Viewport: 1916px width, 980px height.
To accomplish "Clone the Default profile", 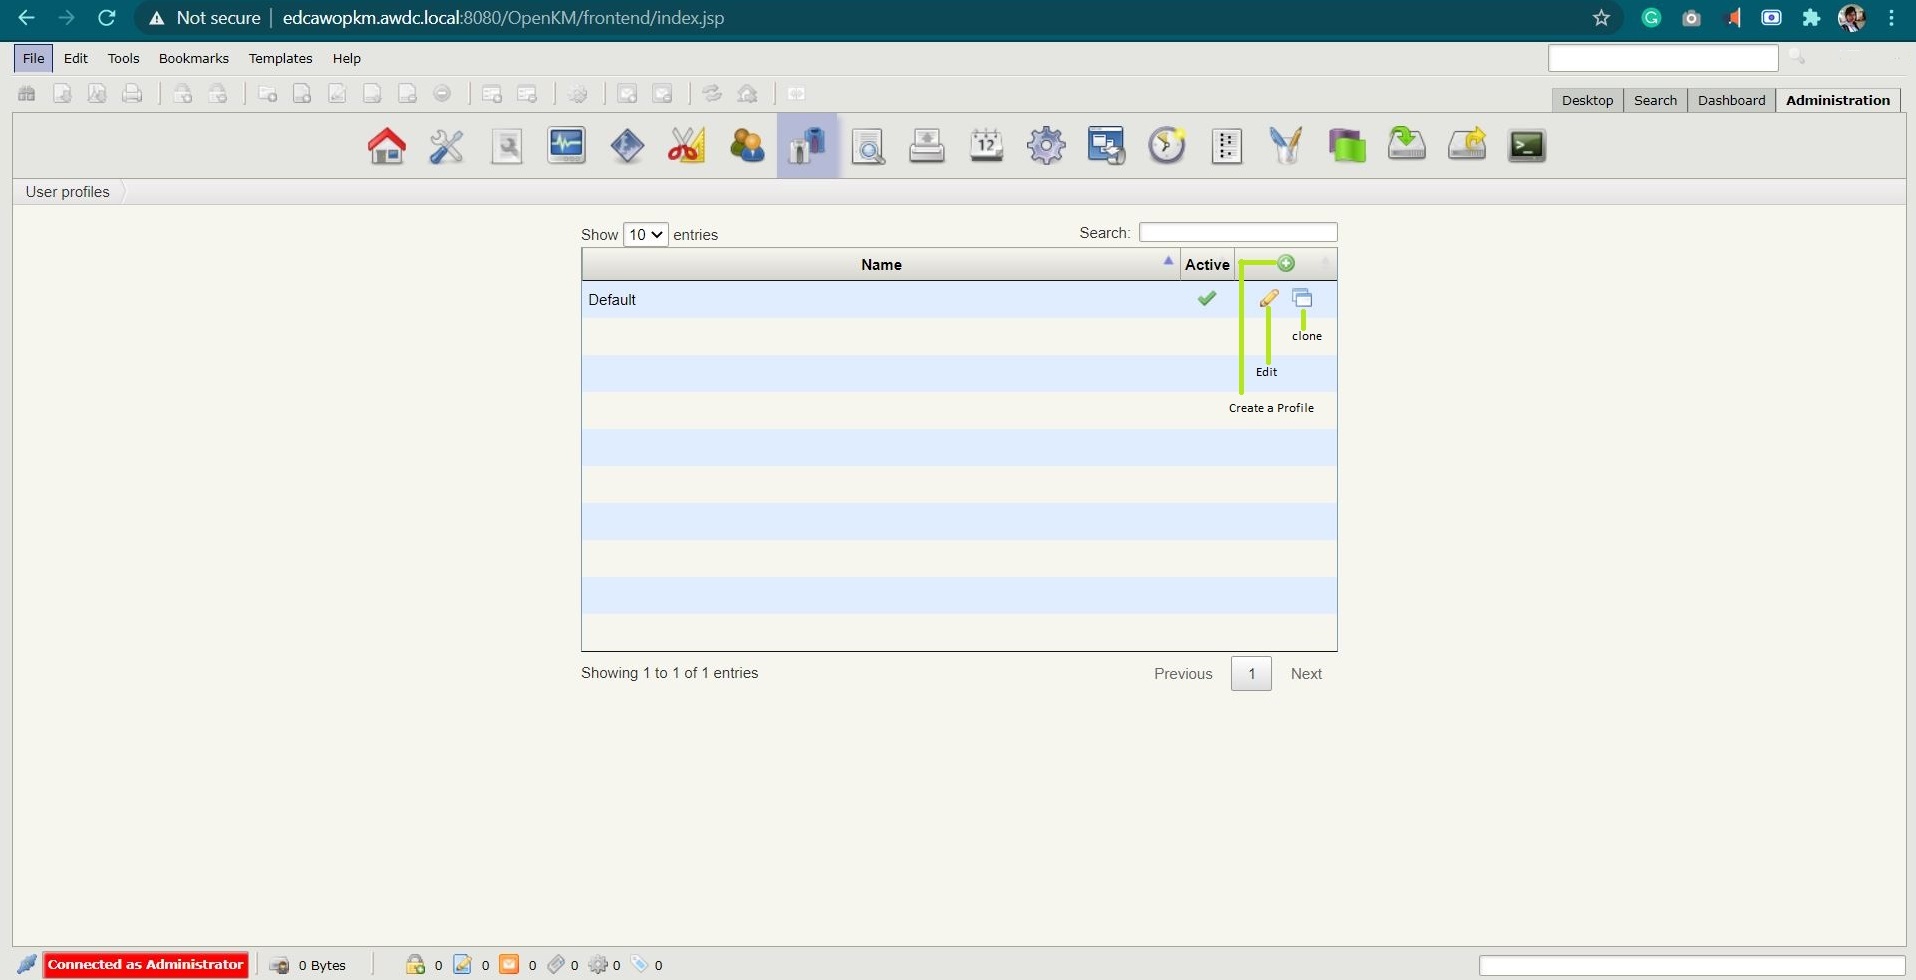I will 1302,298.
